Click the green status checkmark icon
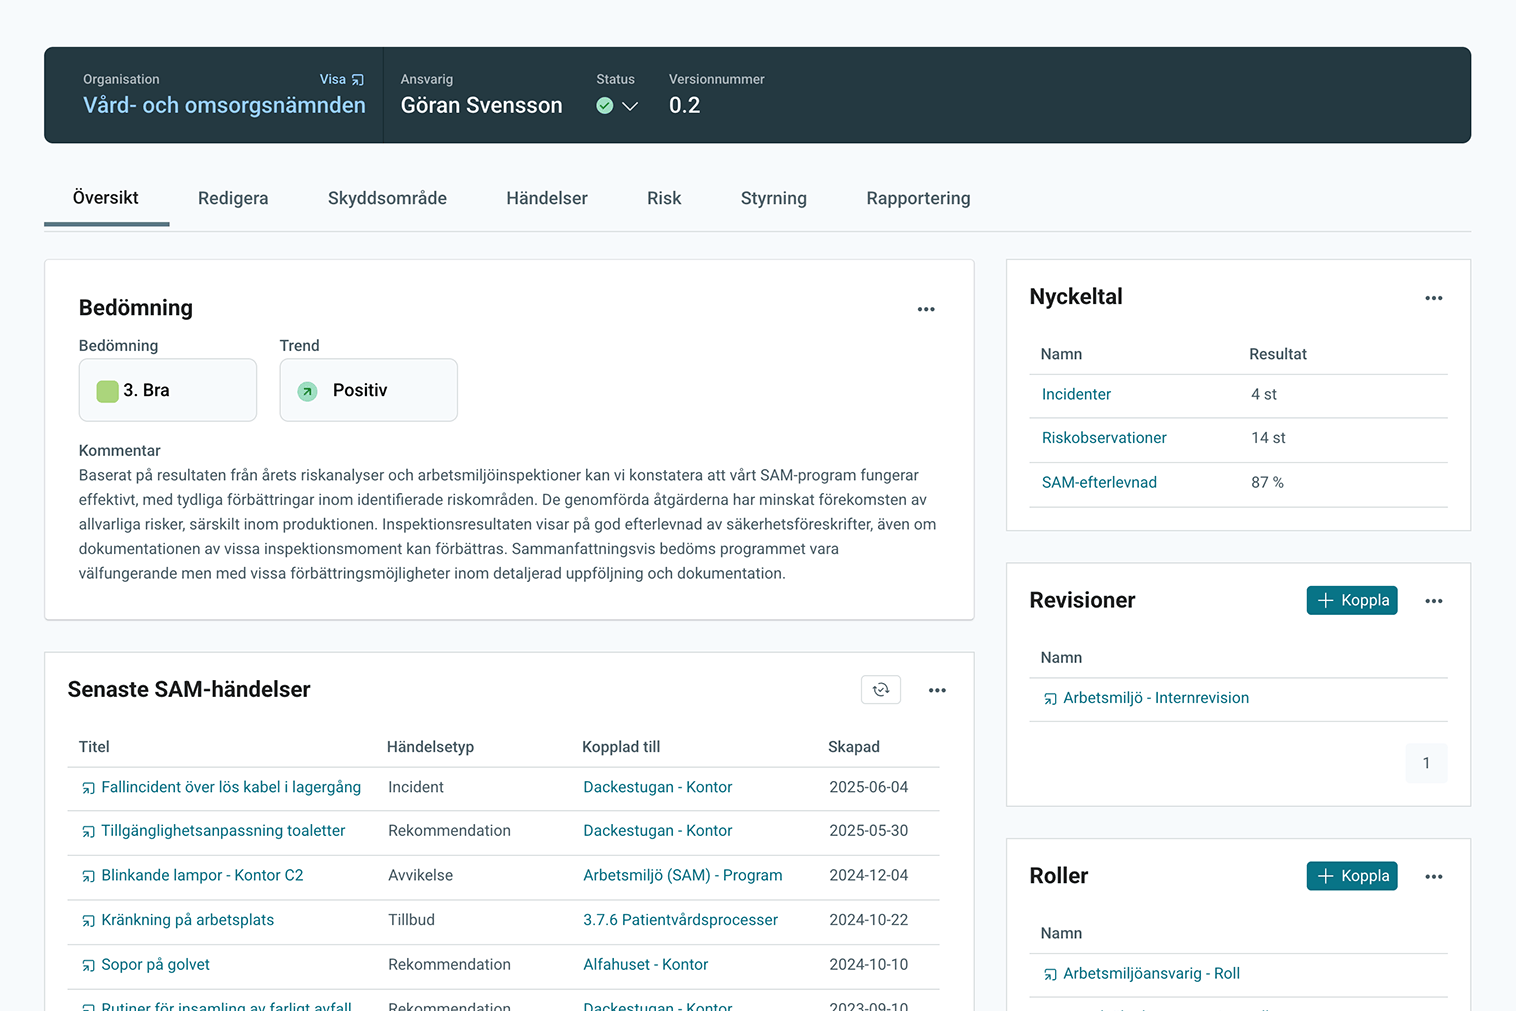This screenshot has height=1011, width=1516. click(x=605, y=106)
